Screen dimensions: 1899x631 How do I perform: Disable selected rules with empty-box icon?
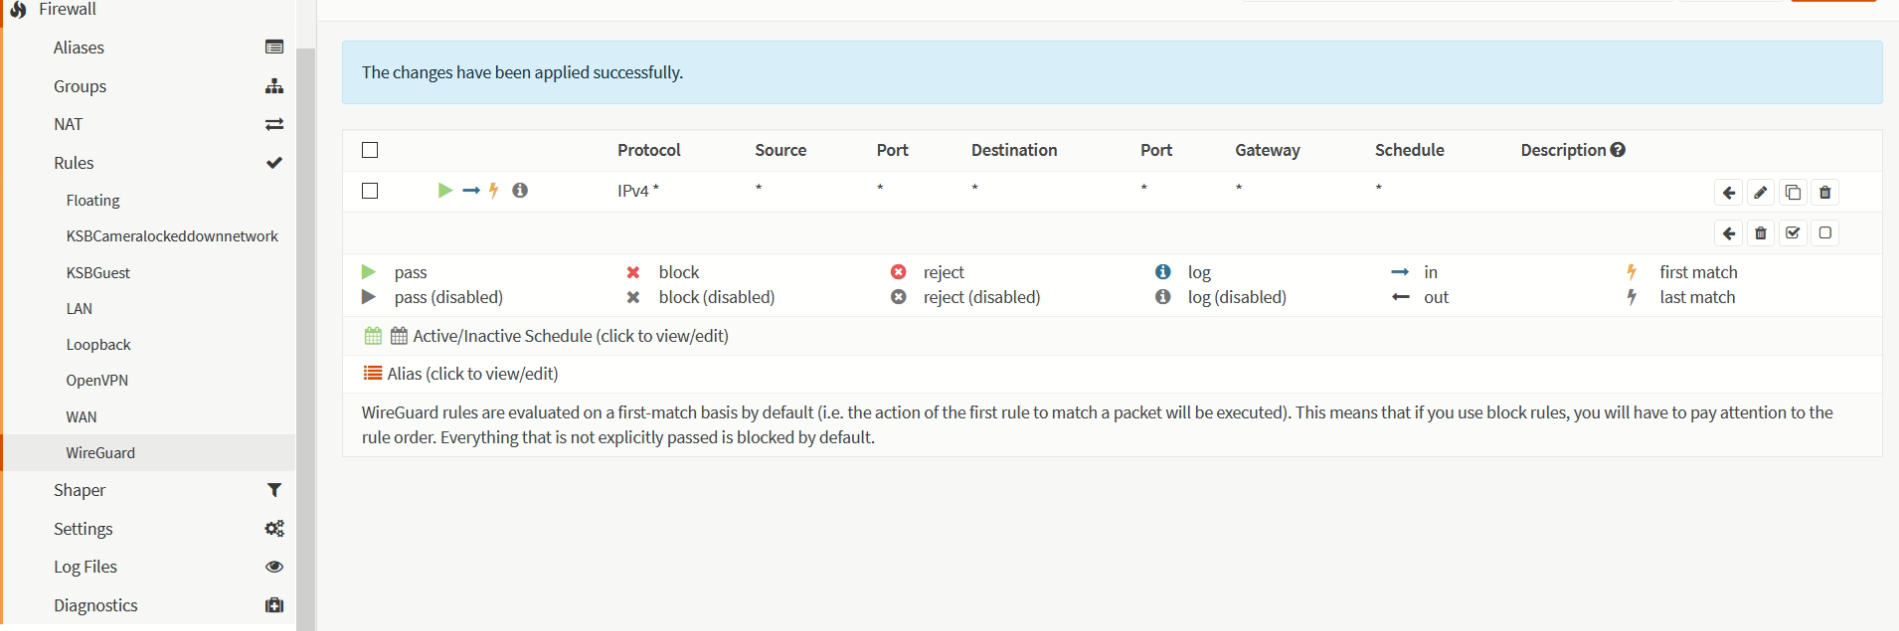coord(1825,233)
